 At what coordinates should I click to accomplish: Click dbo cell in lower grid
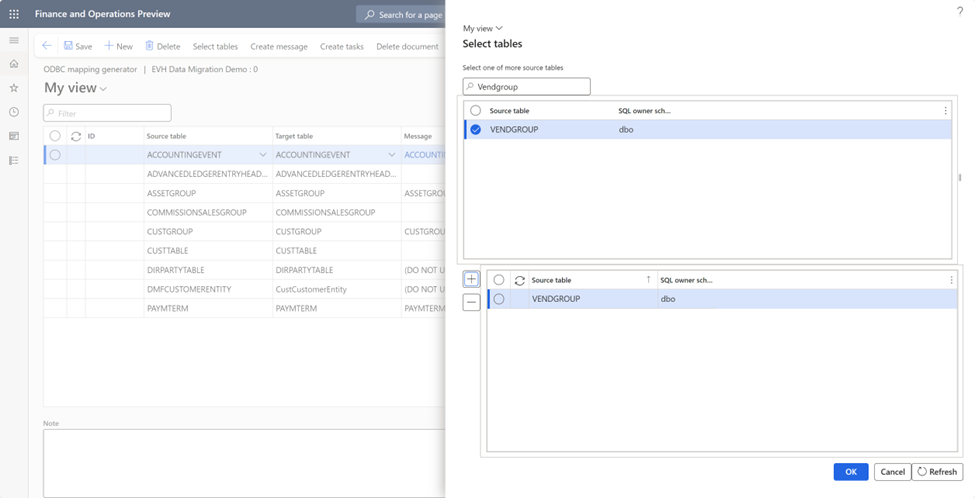[x=668, y=299]
